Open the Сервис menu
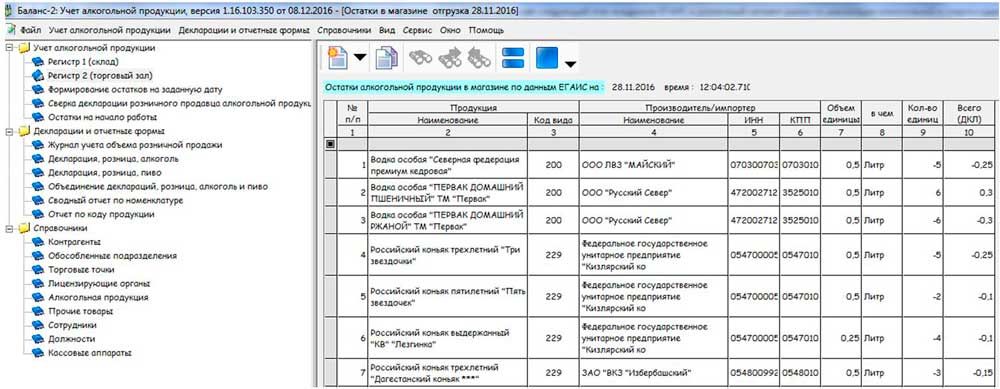Screen dimensions: 1000x389 click(x=418, y=30)
